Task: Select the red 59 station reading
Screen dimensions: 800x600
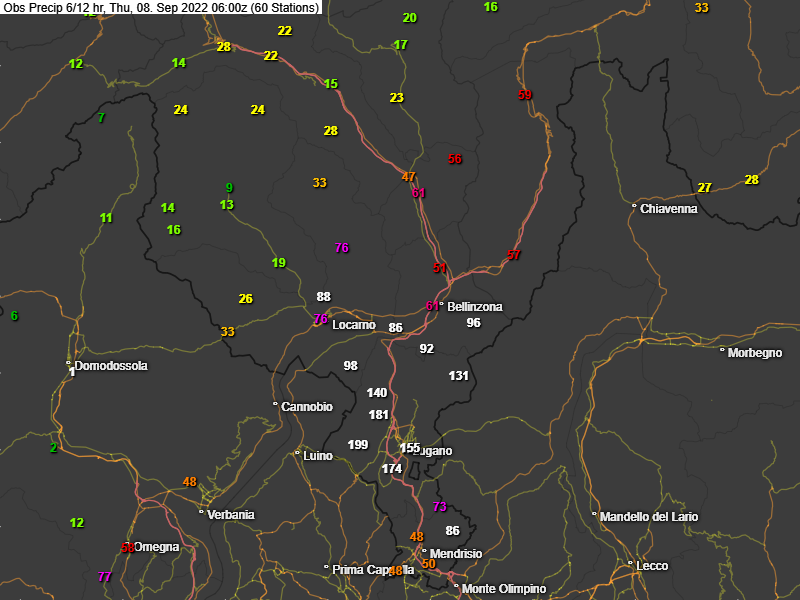Action: coord(525,95)
